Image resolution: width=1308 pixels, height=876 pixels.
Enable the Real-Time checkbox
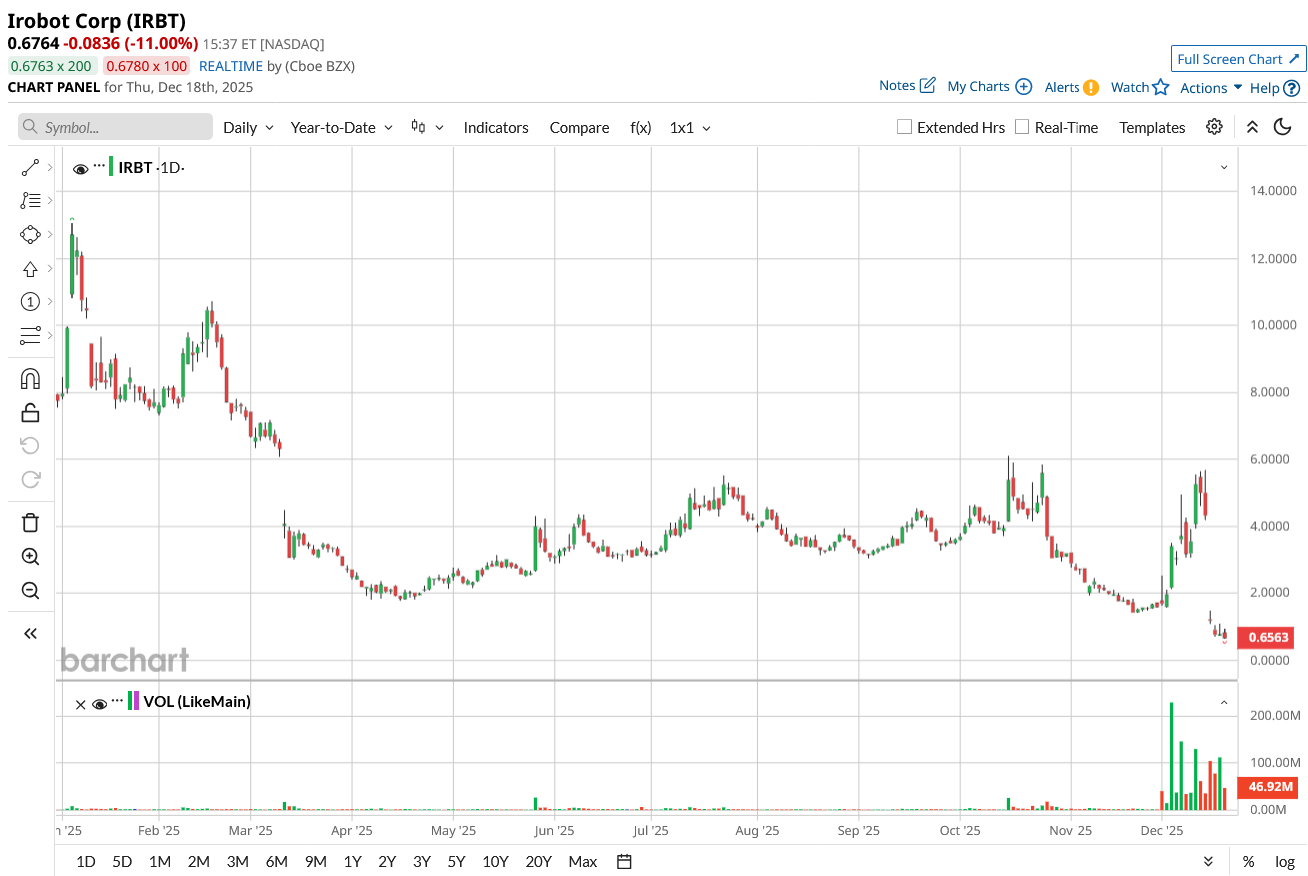[1022, 127]
